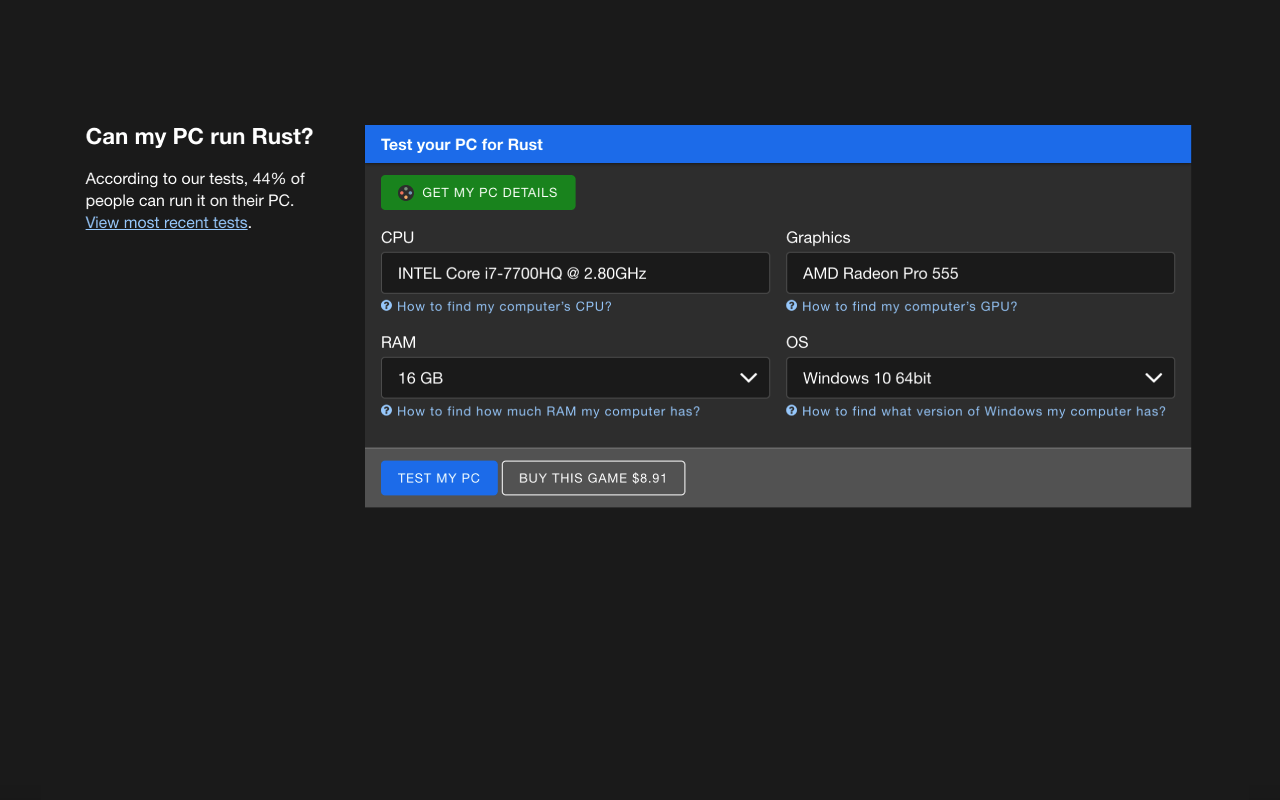Click the Can my PC run Rust? heading
The image size is (1280, 800).
click(x=200, y=137)
